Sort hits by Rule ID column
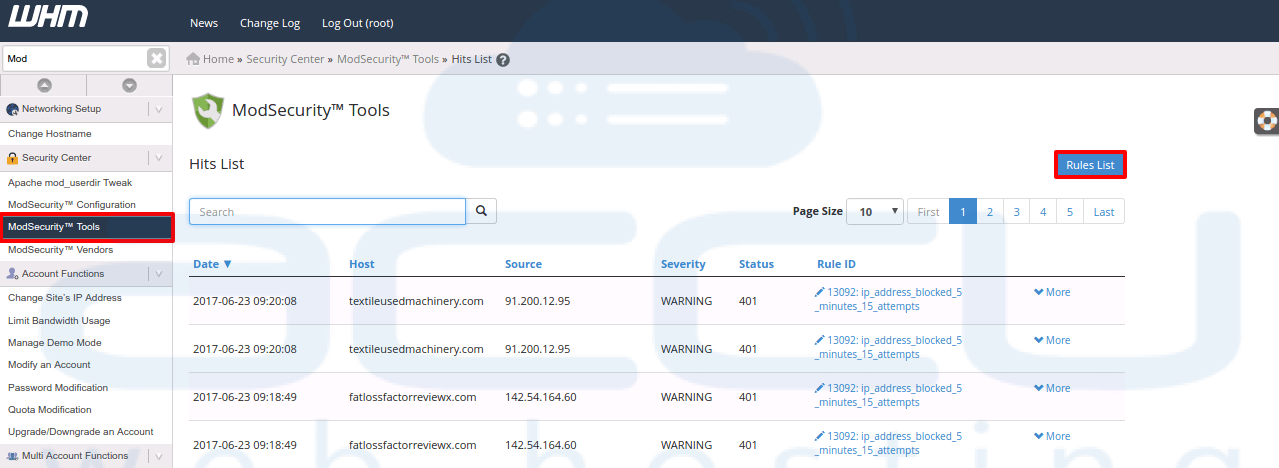 click(836, 264)
